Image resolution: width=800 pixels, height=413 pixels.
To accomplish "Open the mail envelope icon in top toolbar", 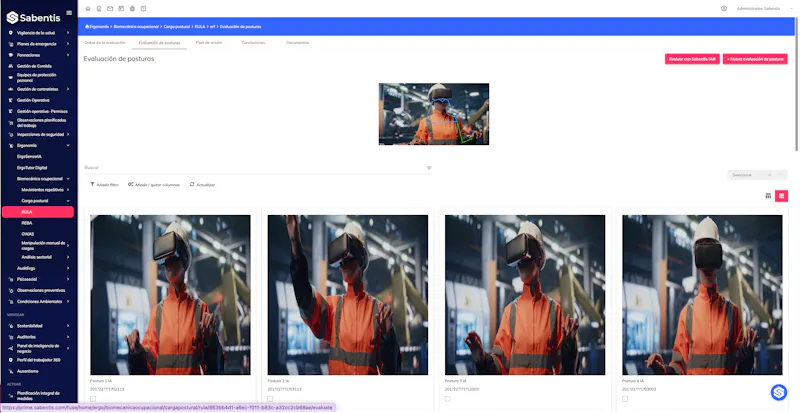I will click(x=110, y=9).
